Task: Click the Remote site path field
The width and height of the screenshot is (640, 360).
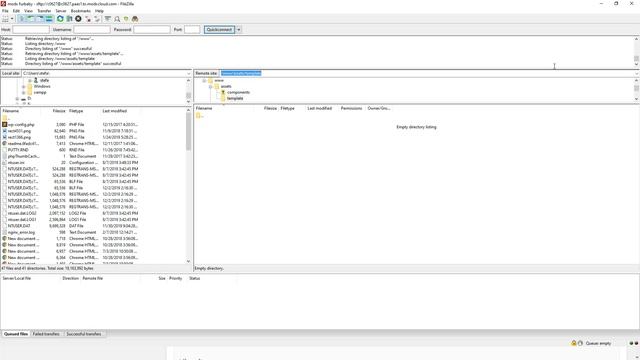Action: pyautogui.click(x=427, y=73)
